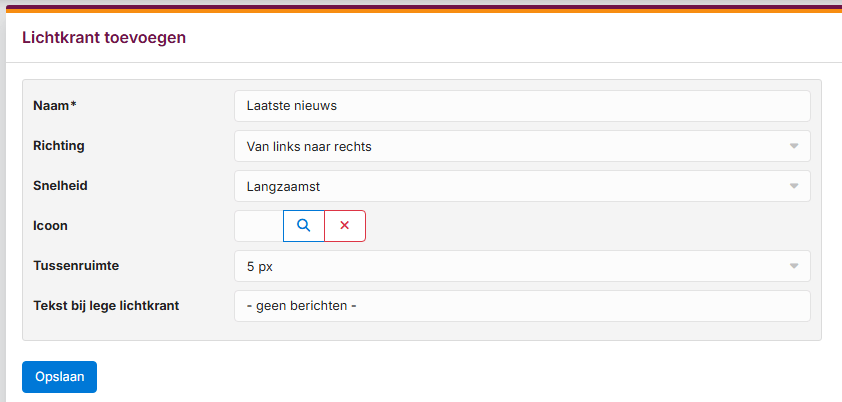Click the arrow on the Snelheid dropdown
This screenshot has width=842, height=402.
pos(794,186)
